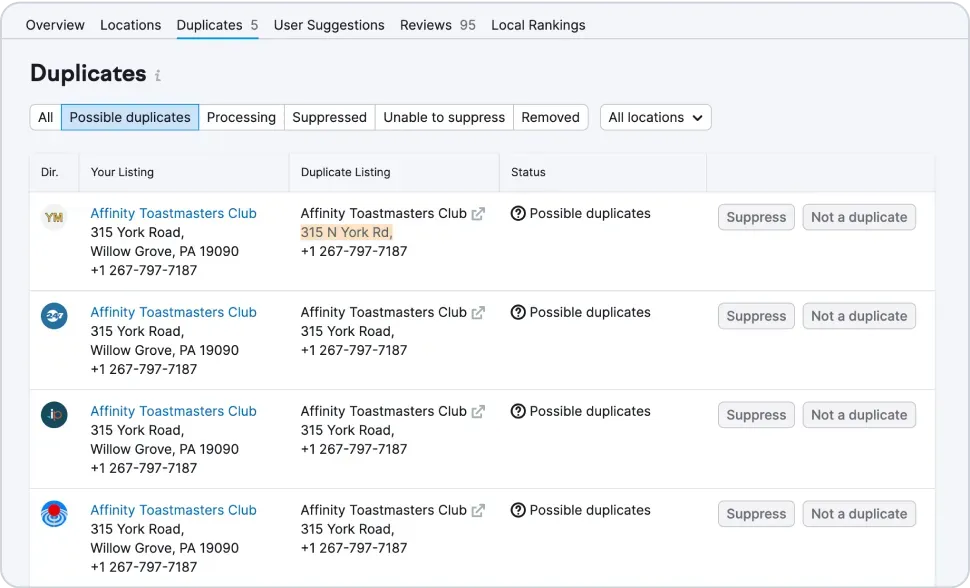The width and height of the screenshot is (970, 588).
Task: Open the Affinity Toastmasters Club listing link
Action: pos(173,213)
